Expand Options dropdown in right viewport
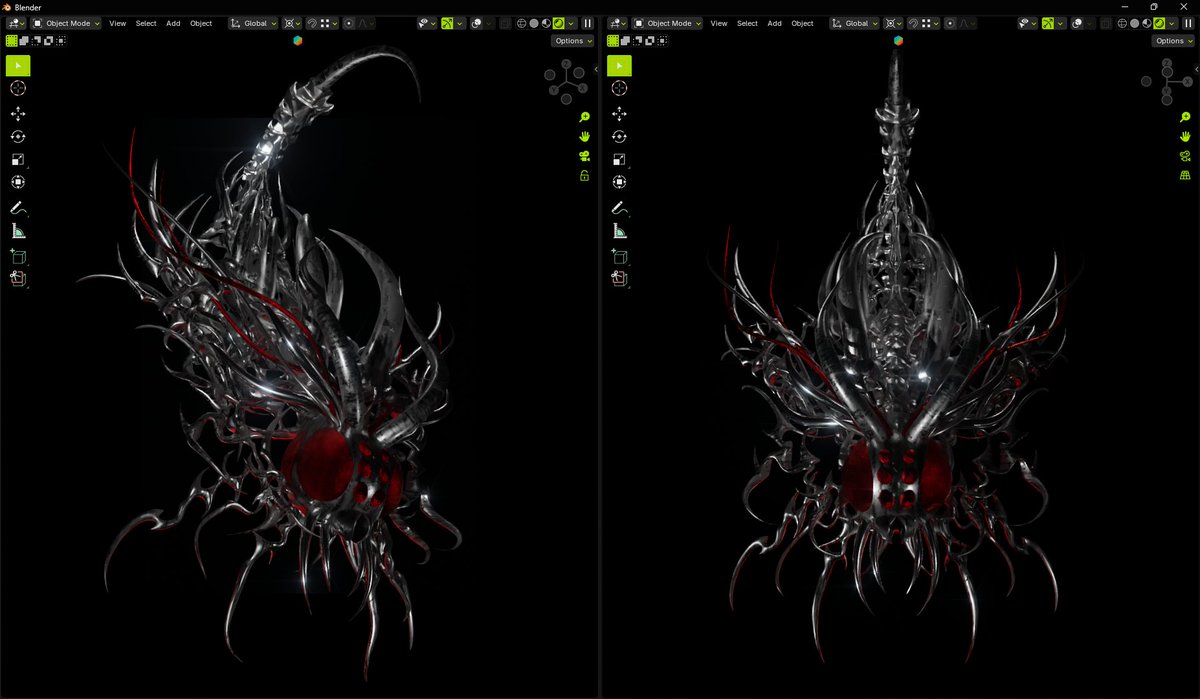1200x699 pixels. pos(1173,41)
